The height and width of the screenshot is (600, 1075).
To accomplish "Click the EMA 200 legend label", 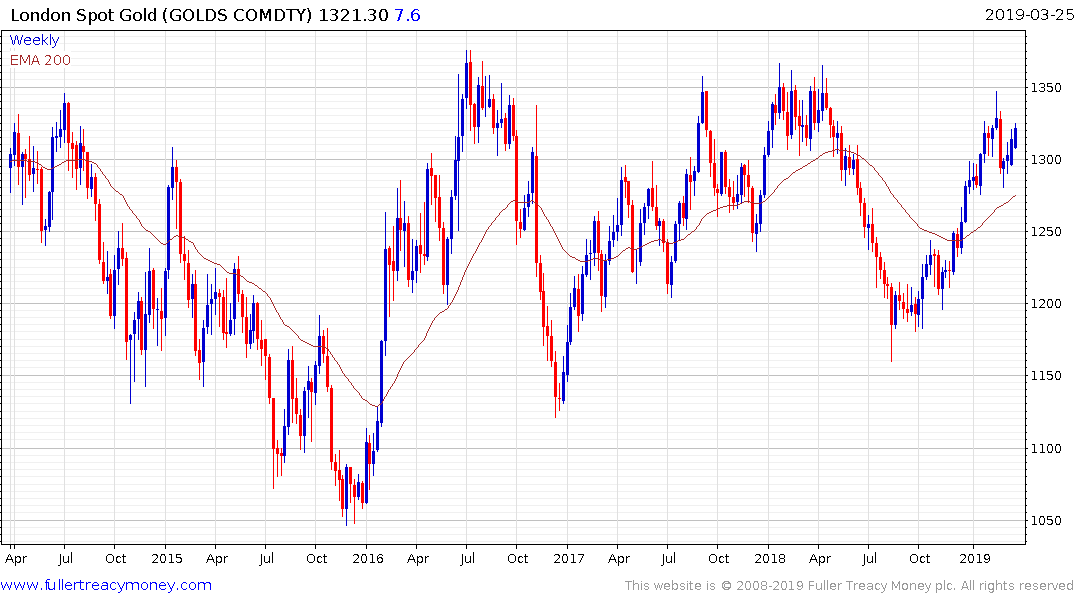I will (x=40, y=60).
